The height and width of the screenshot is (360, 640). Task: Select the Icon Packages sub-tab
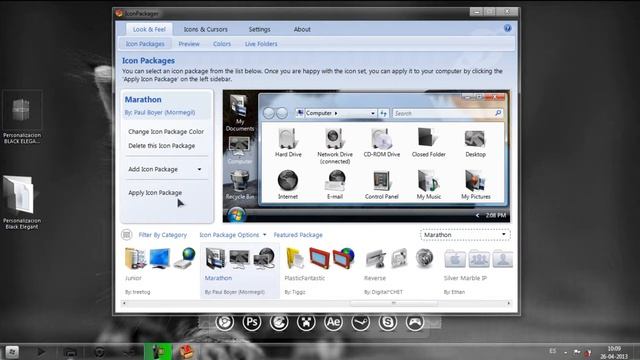pos(145,44)
